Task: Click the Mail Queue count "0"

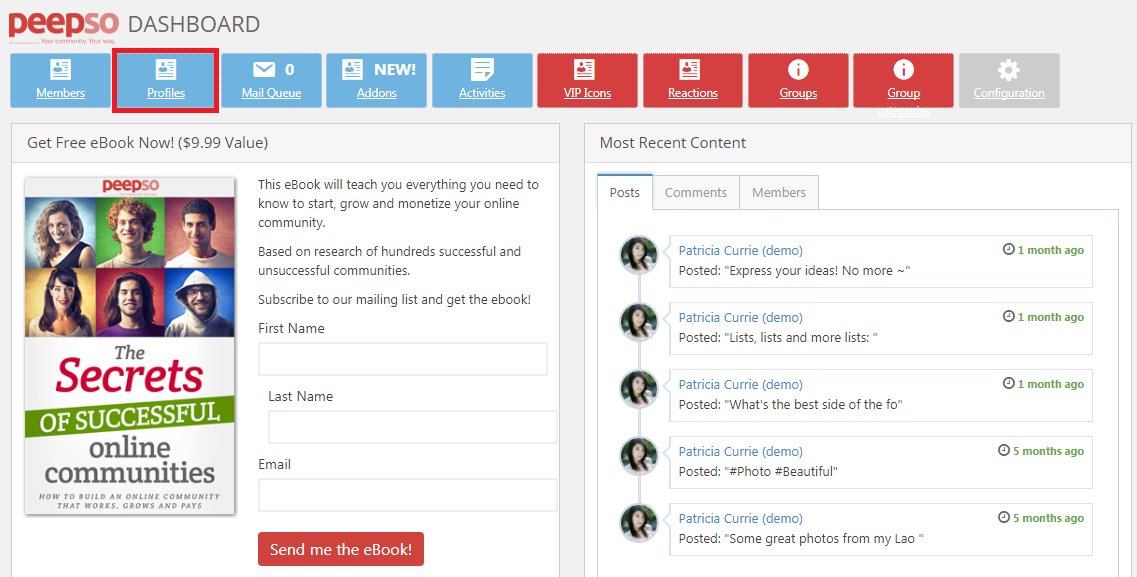Action: tap(290, 70)
